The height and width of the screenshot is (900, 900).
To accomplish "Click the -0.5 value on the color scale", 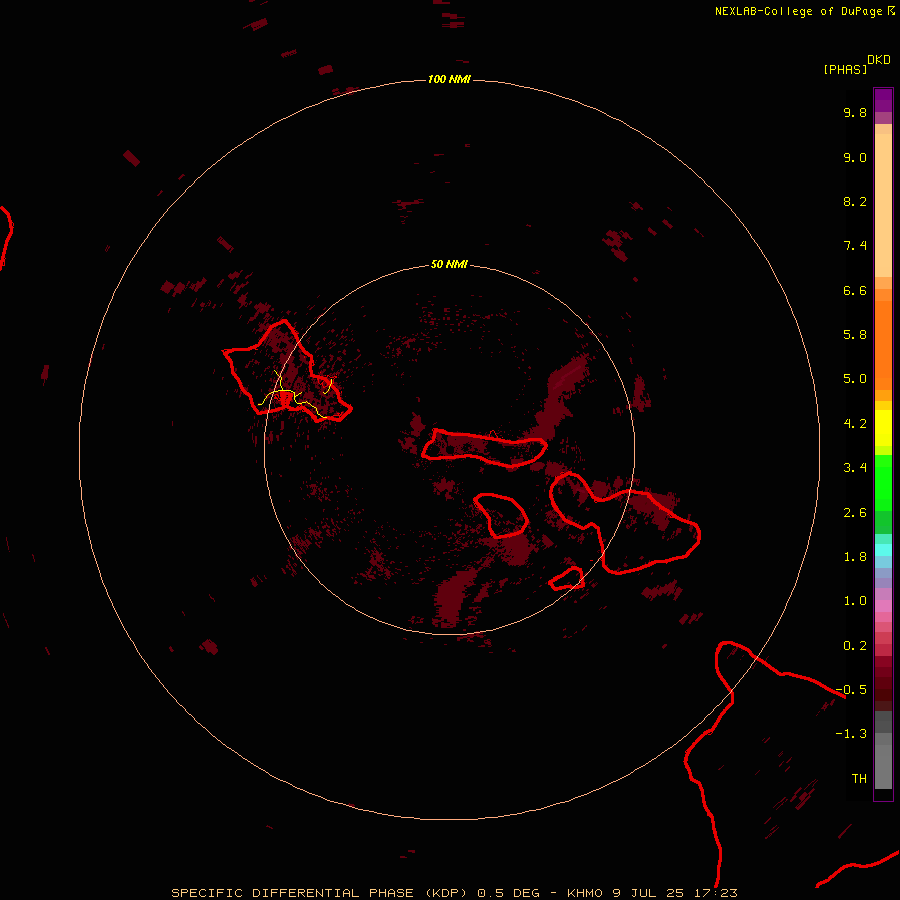I will (851, 690).
